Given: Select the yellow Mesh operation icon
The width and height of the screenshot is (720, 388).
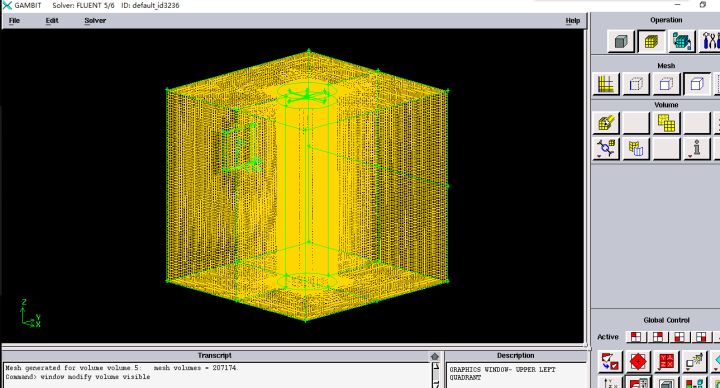Looking at the screenshot, I should coord(651,42).
